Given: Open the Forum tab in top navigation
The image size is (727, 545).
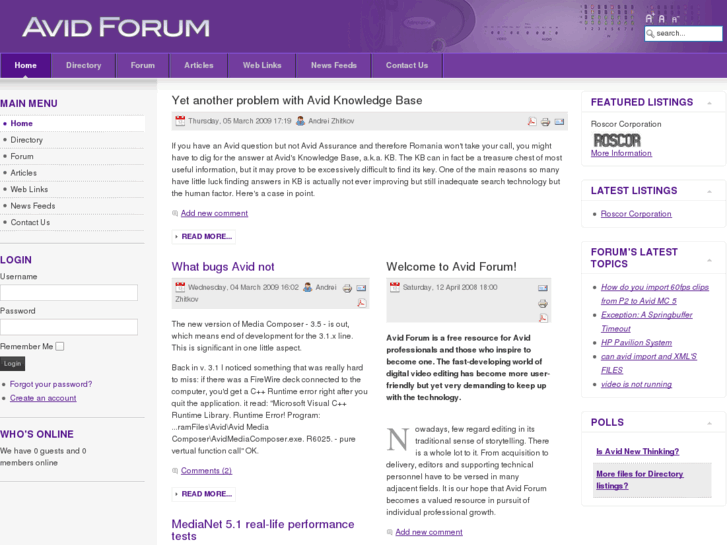Looking at the screenshot, I should [x=143, y=65].
